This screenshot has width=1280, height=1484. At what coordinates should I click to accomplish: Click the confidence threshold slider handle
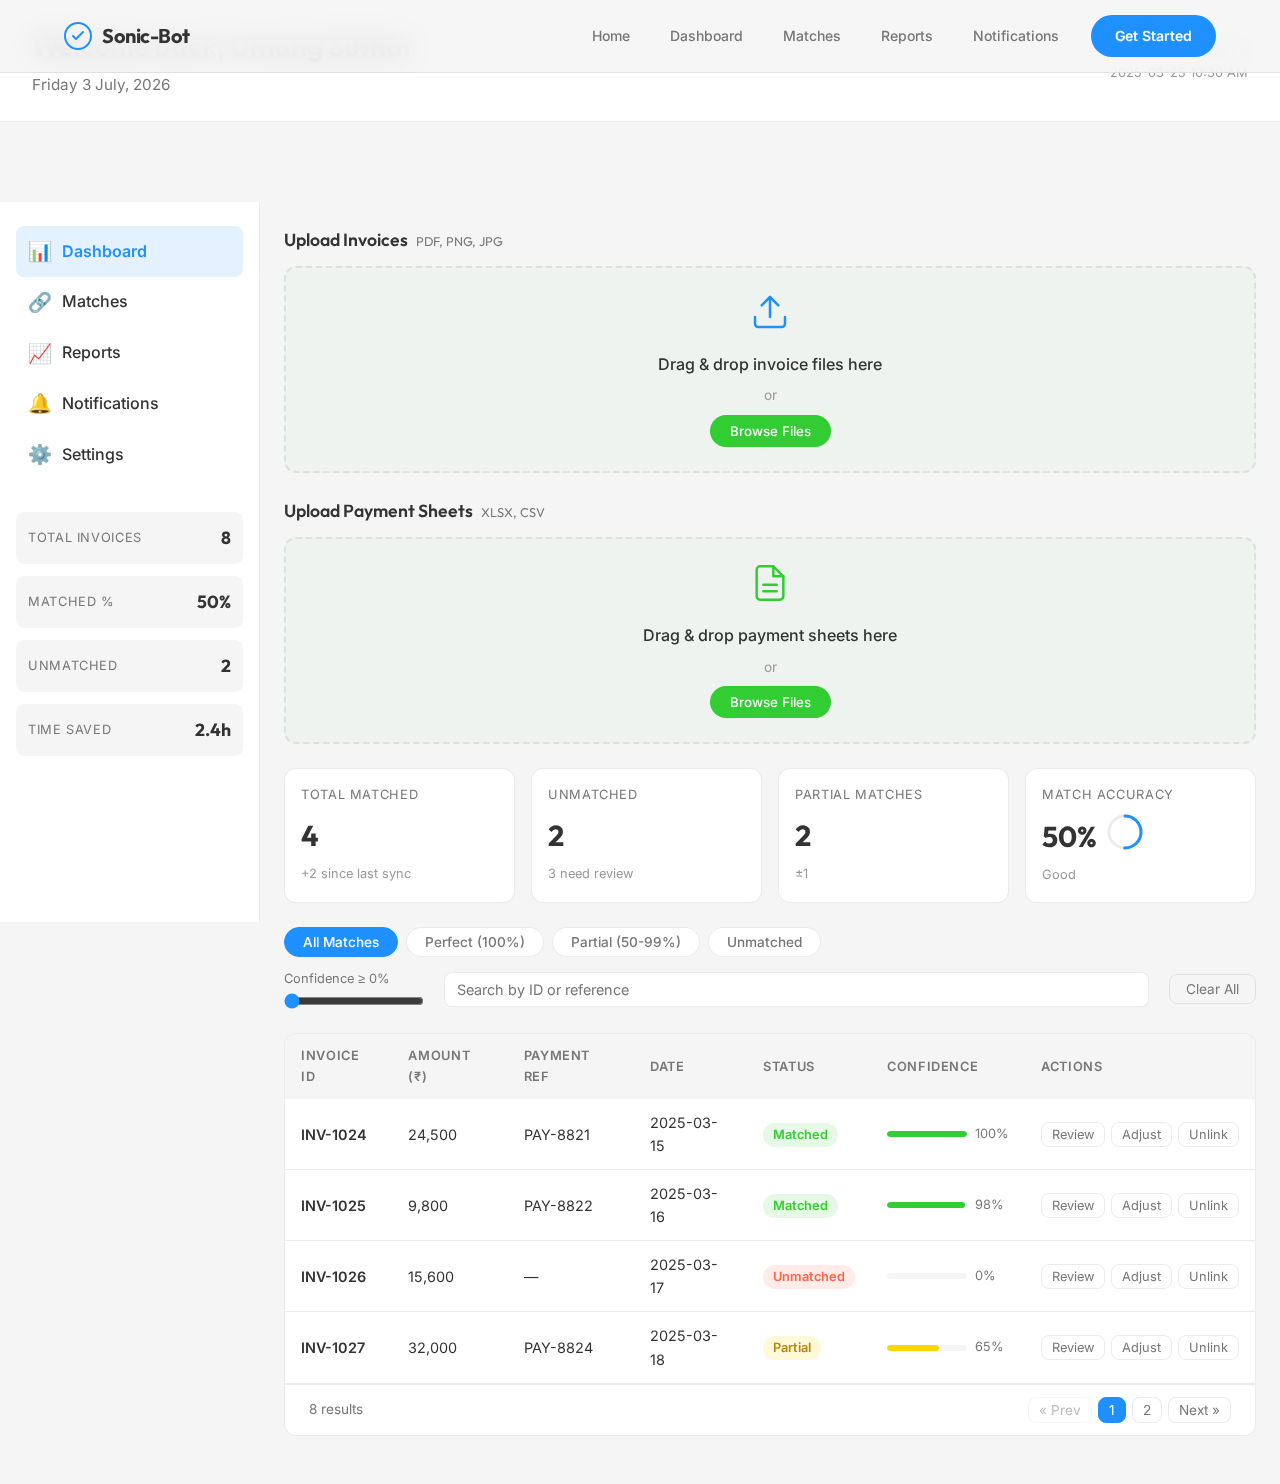click(292, 1001)
